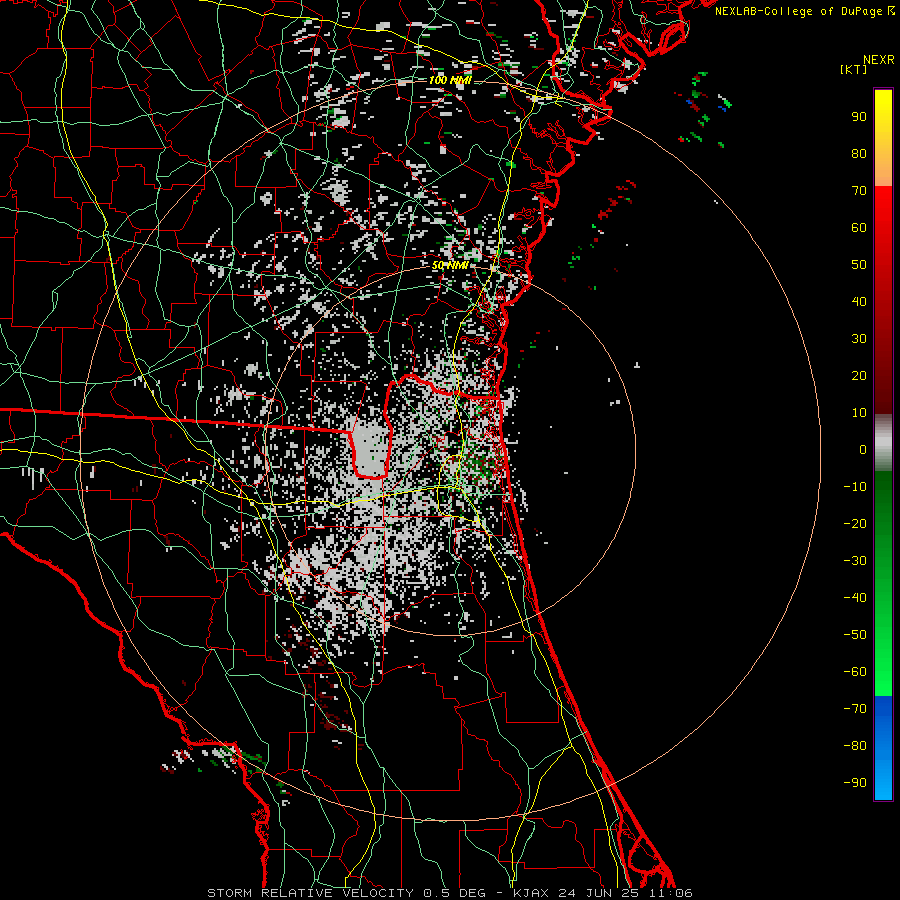Click the 100 NMI range ring label

pos(450,80)
